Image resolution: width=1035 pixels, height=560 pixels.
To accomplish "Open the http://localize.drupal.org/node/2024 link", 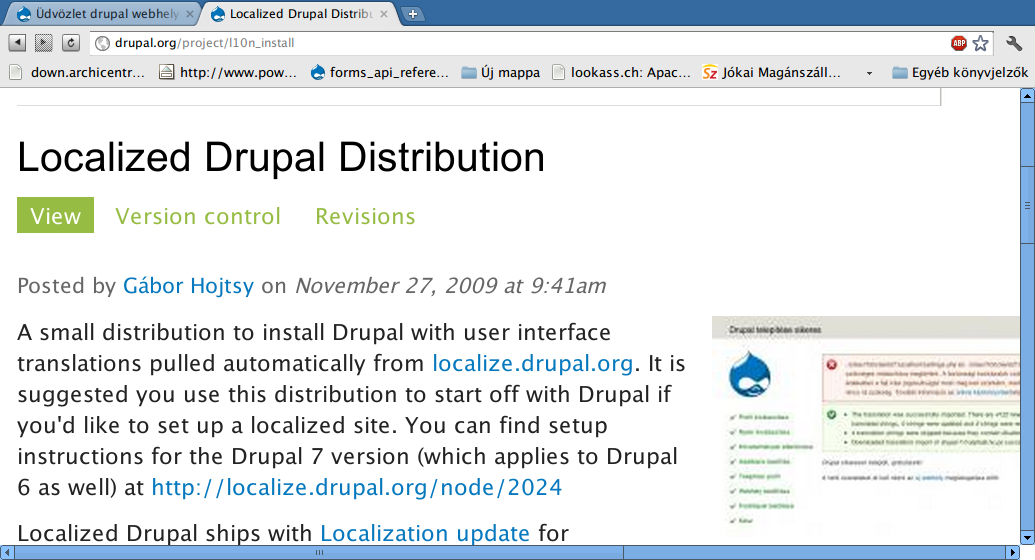I will click(356, 487).
